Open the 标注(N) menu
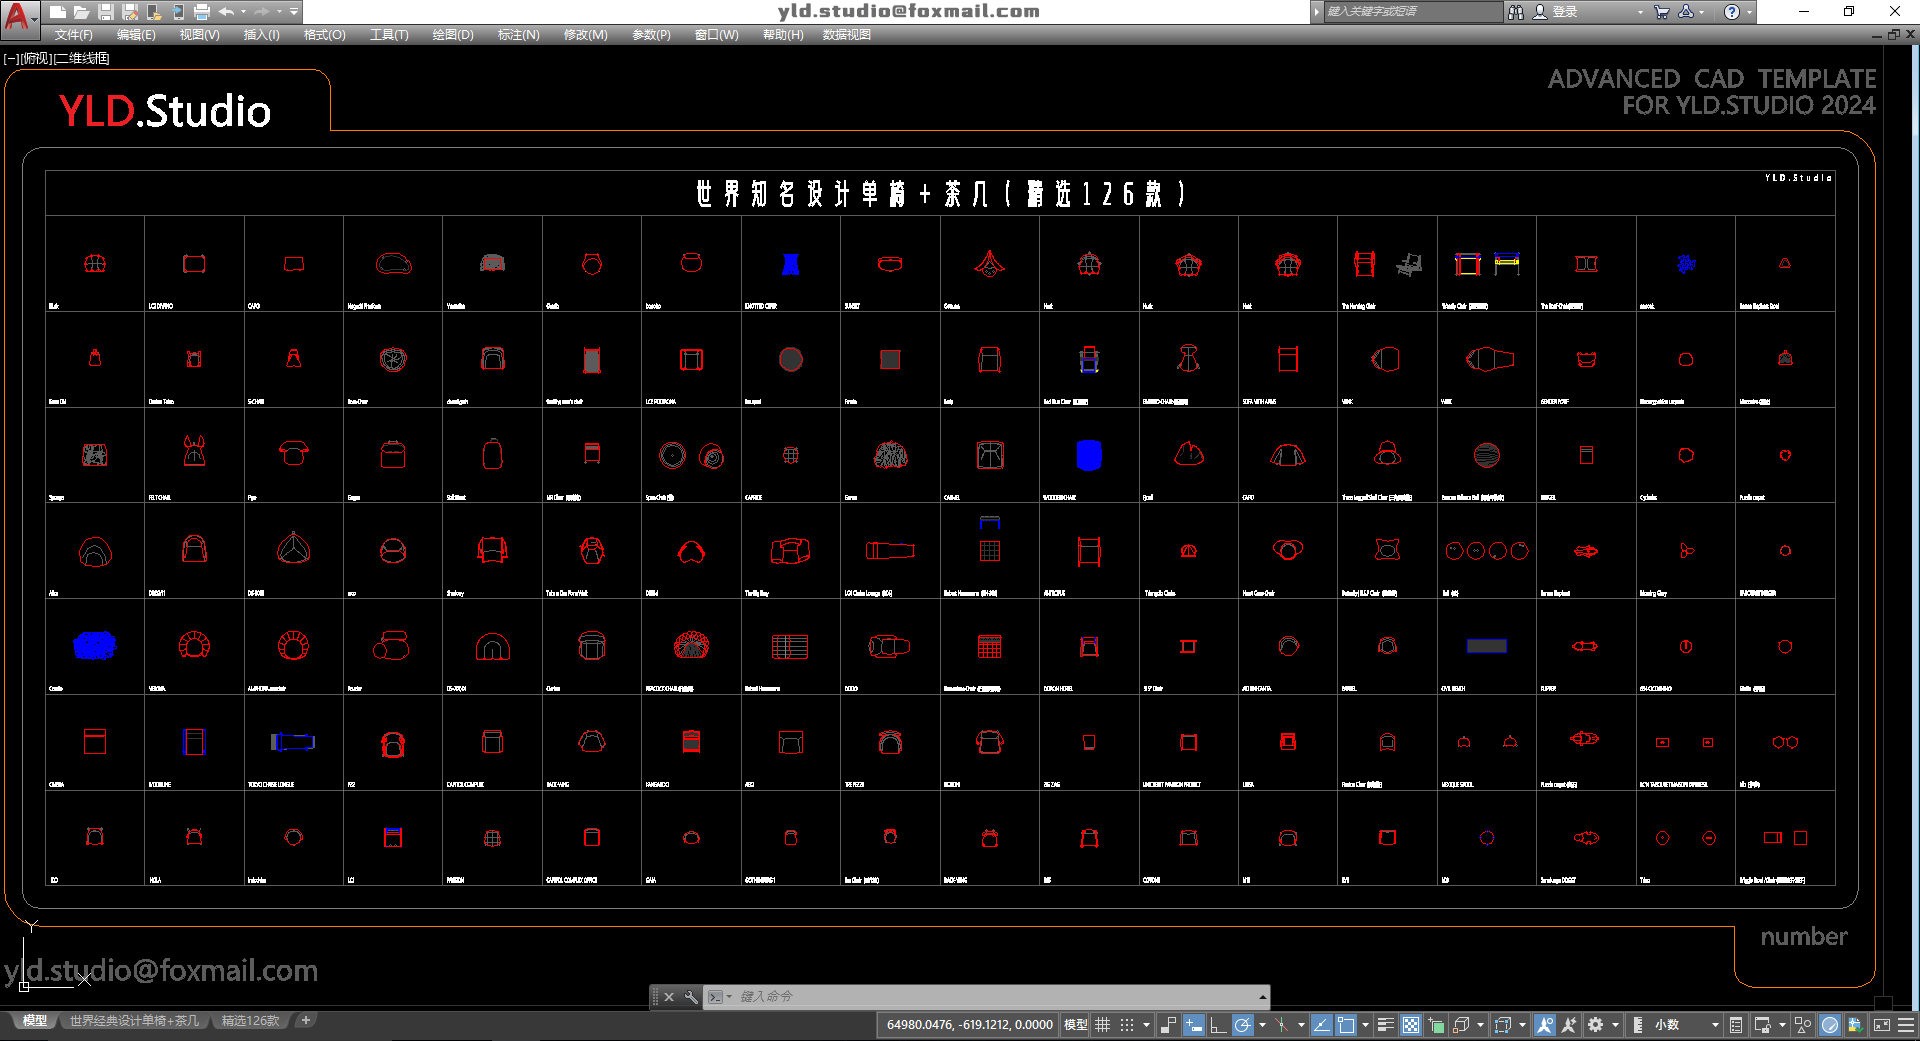This screenshot has width=1920, height=1041. (518, 35)
